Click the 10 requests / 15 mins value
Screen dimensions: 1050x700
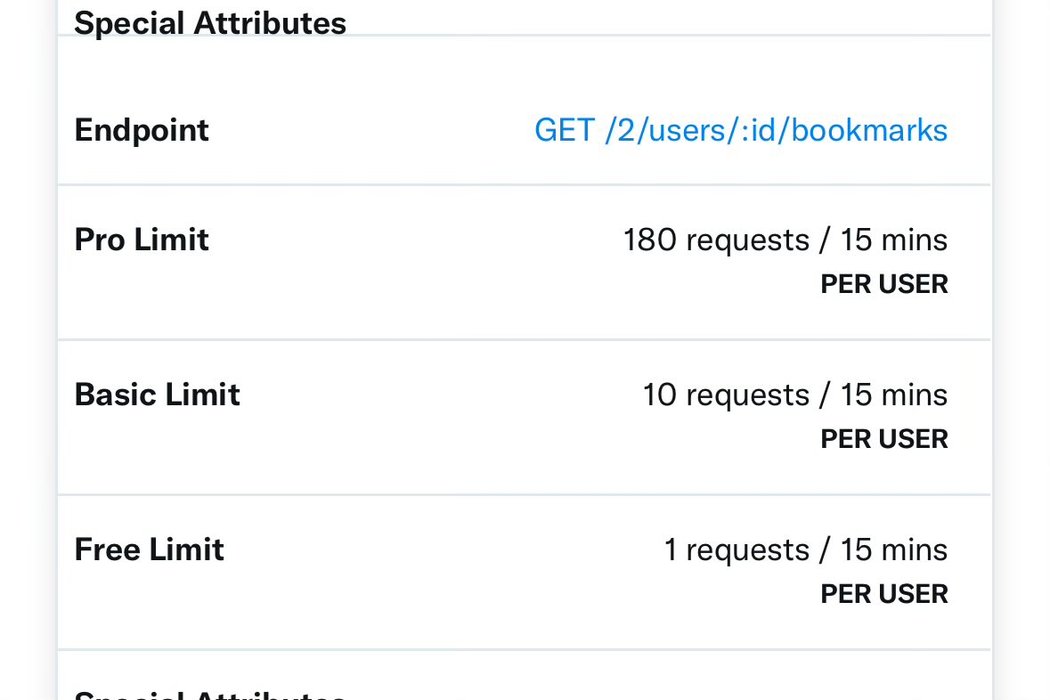point(795,395)
